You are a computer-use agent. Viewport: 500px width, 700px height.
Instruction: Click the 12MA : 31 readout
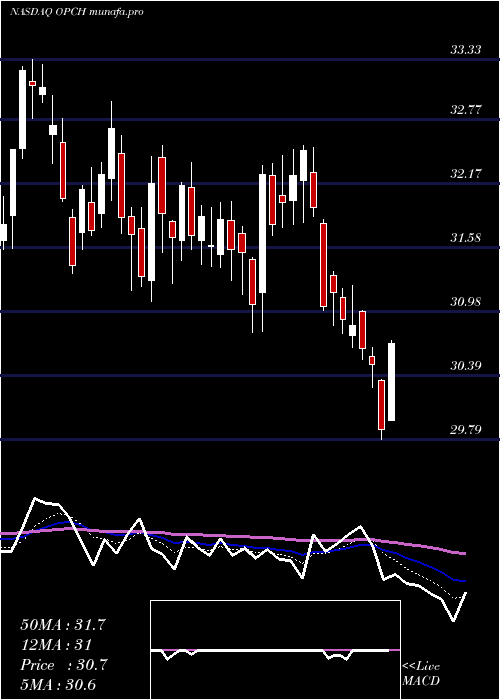[x=56, y=645]
